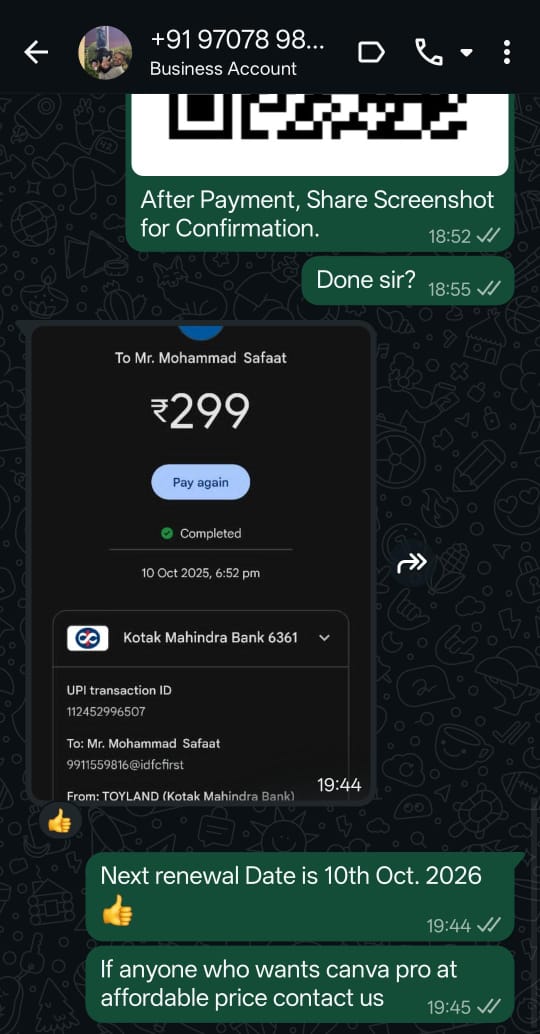The height and width of the screenshot is (1034, 540).
Task: Select the Kotak Mahindra Bank logo
Action: (88, 638)
